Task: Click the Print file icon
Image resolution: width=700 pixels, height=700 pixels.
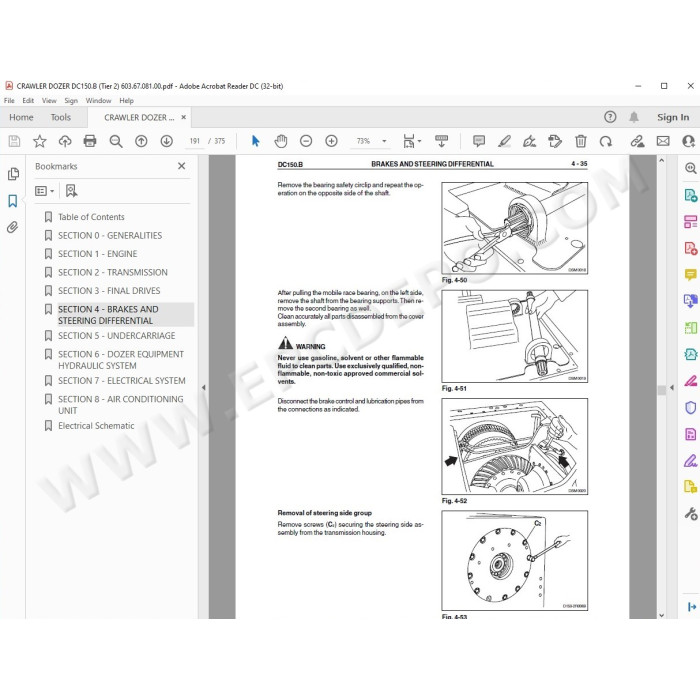Action: point(90,141)
